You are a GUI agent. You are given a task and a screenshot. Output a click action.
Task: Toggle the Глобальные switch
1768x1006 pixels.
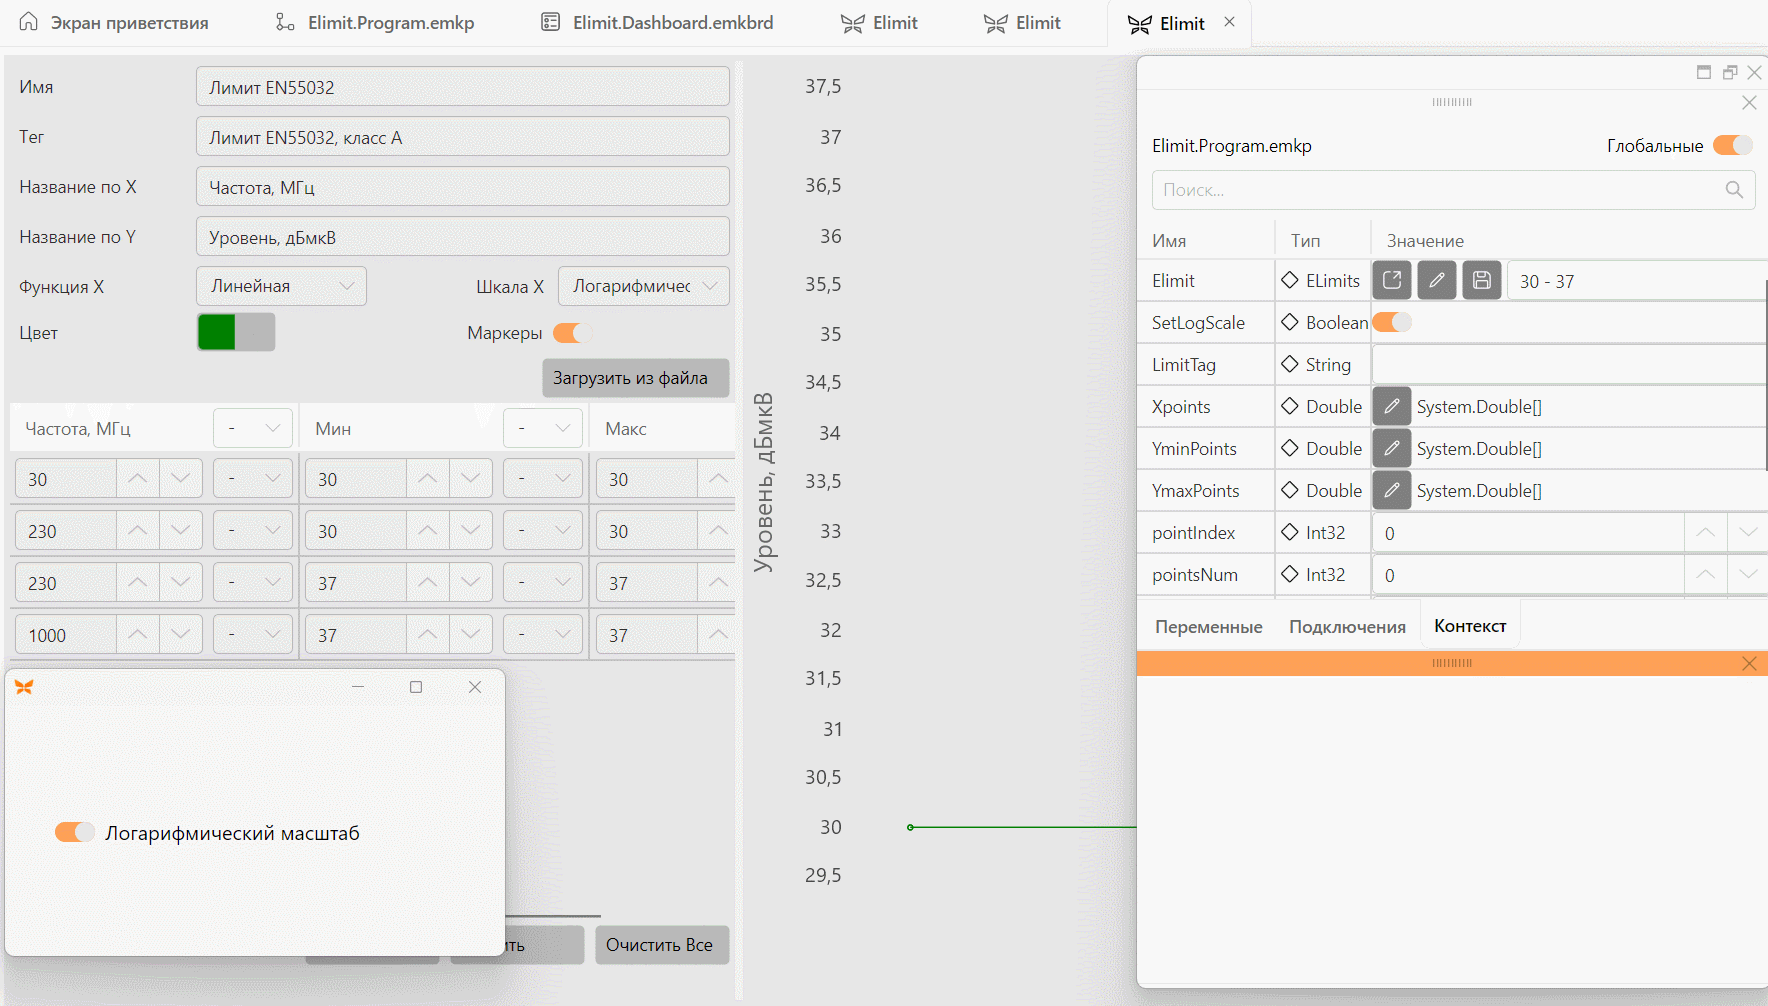[x=1733, y=145]
